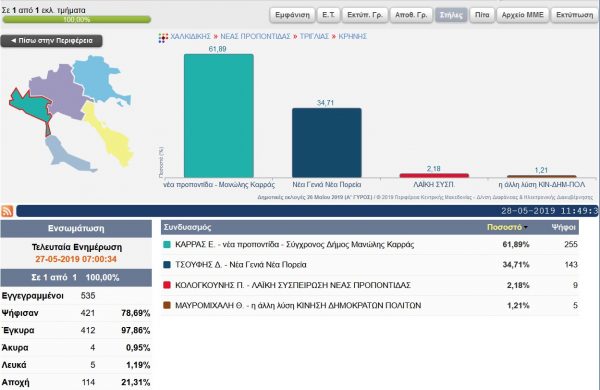Click the green 100,00% progress bar

(77, 20)
